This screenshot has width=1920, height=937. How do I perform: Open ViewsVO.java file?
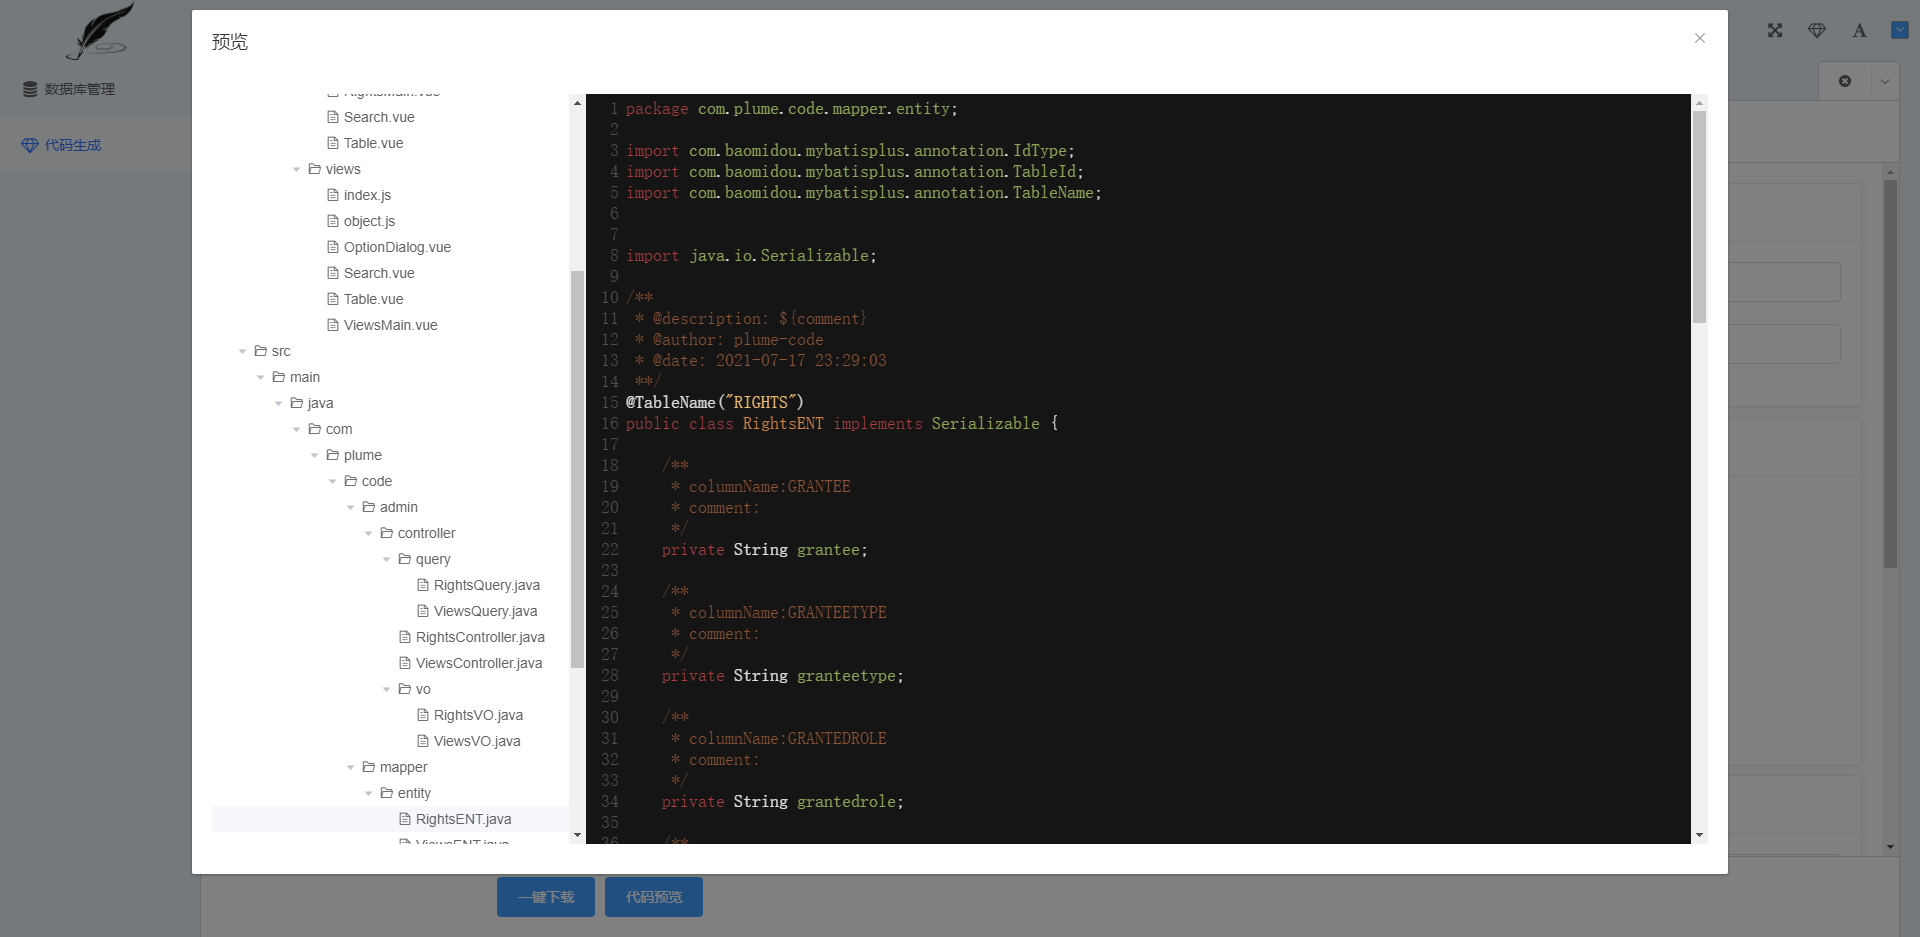click(477, 741)
